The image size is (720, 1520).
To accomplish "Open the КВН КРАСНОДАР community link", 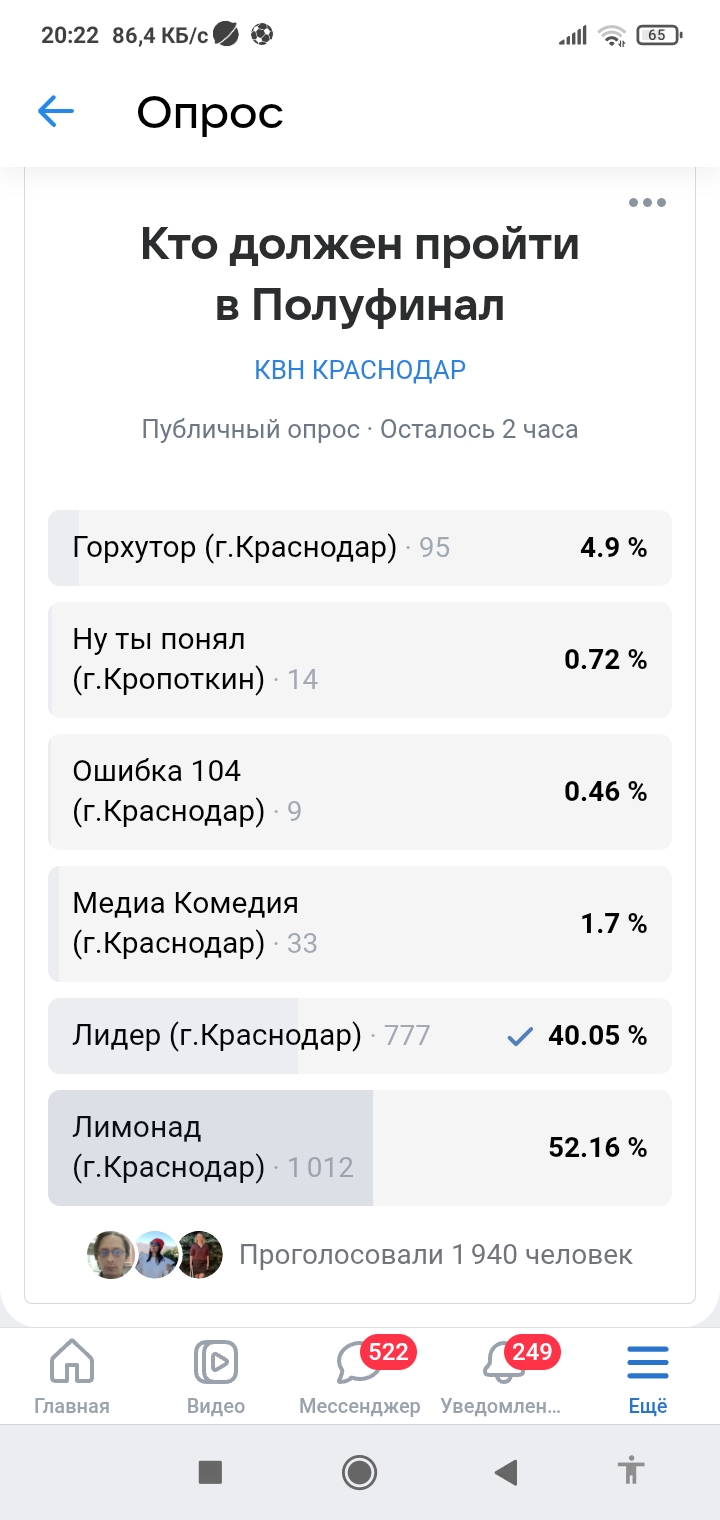I will click(360, 370).
